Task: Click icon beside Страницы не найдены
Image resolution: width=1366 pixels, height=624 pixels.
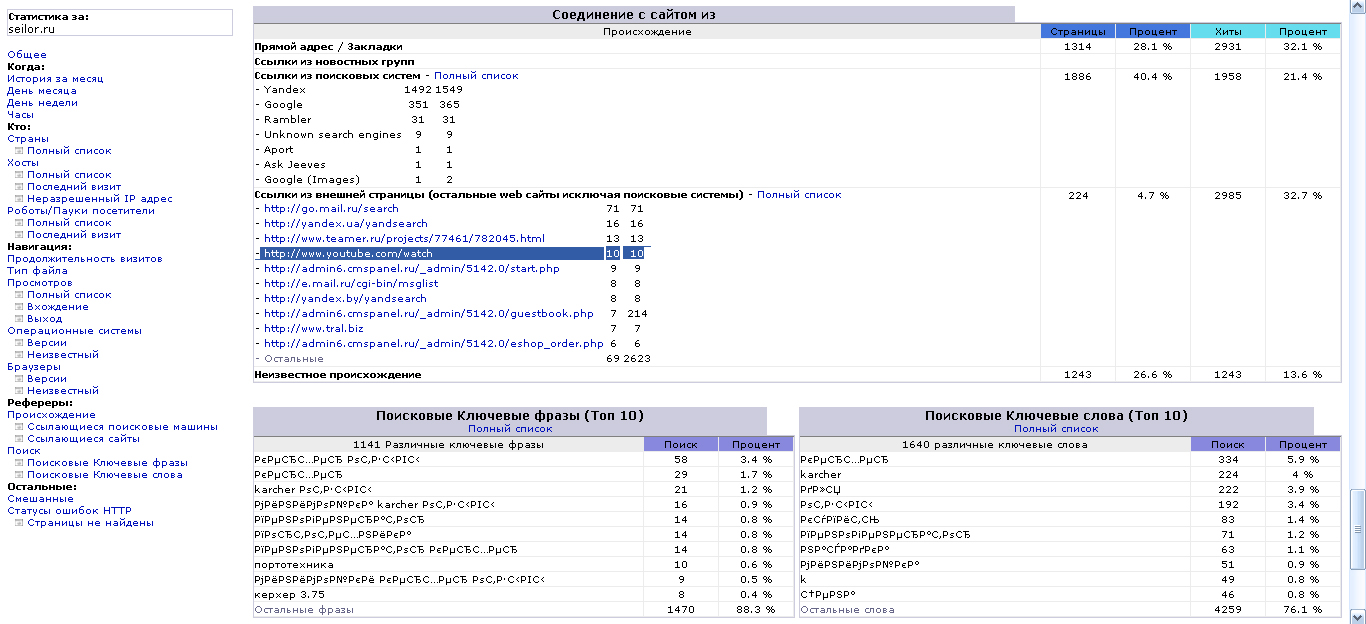Action: [19, 523]
